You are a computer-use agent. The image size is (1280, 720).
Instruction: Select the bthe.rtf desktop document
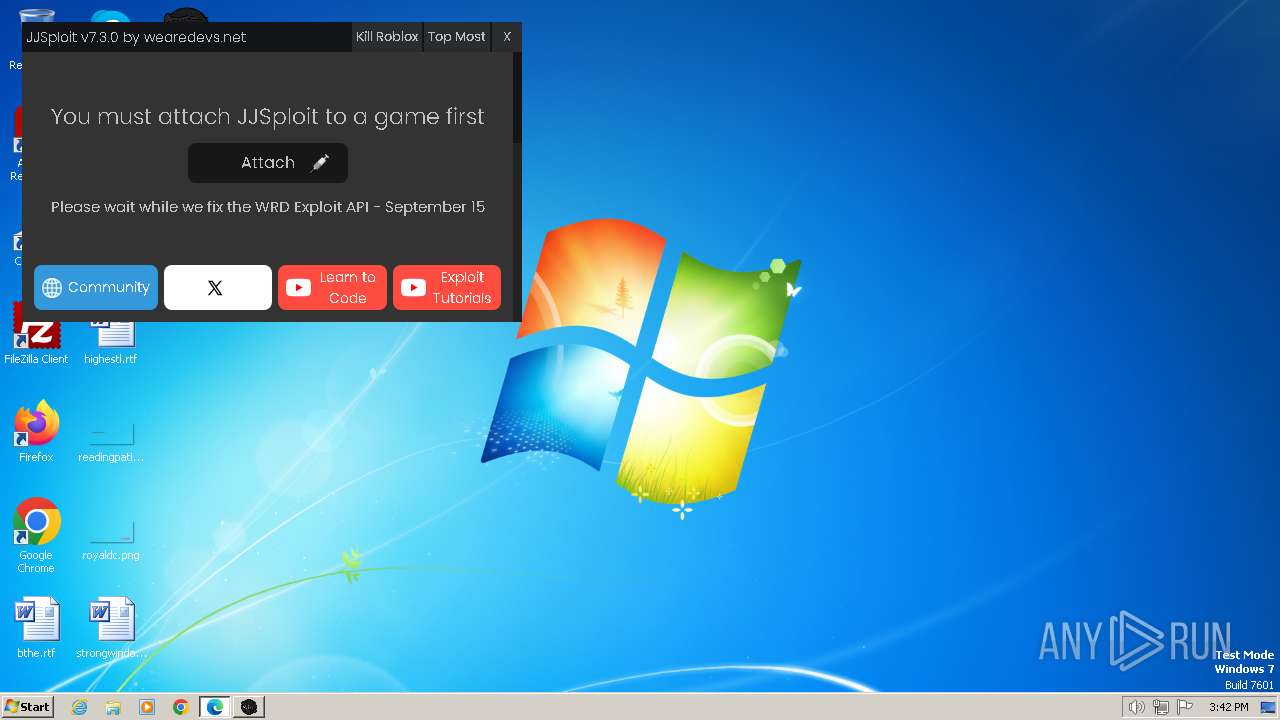click(36, 629)
